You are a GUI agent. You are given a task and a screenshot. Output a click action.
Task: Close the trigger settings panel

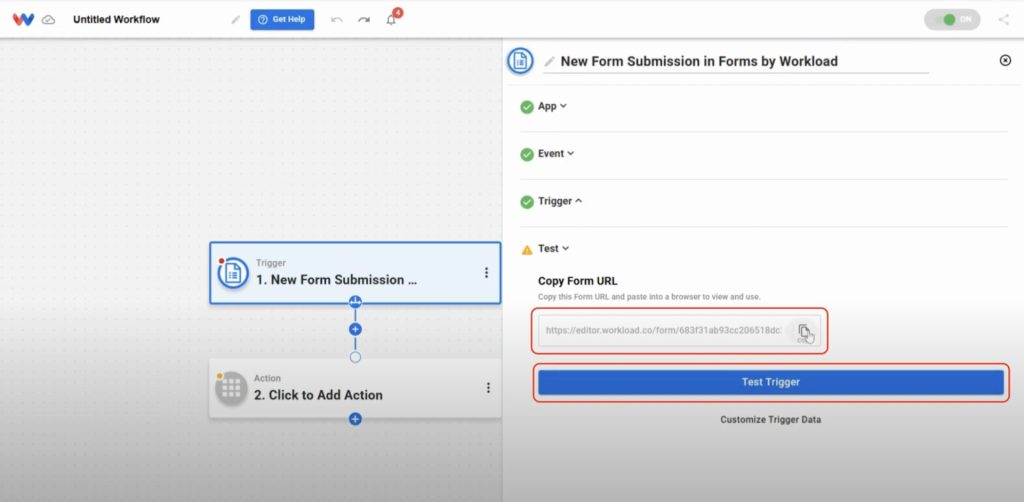point(1005,61)
